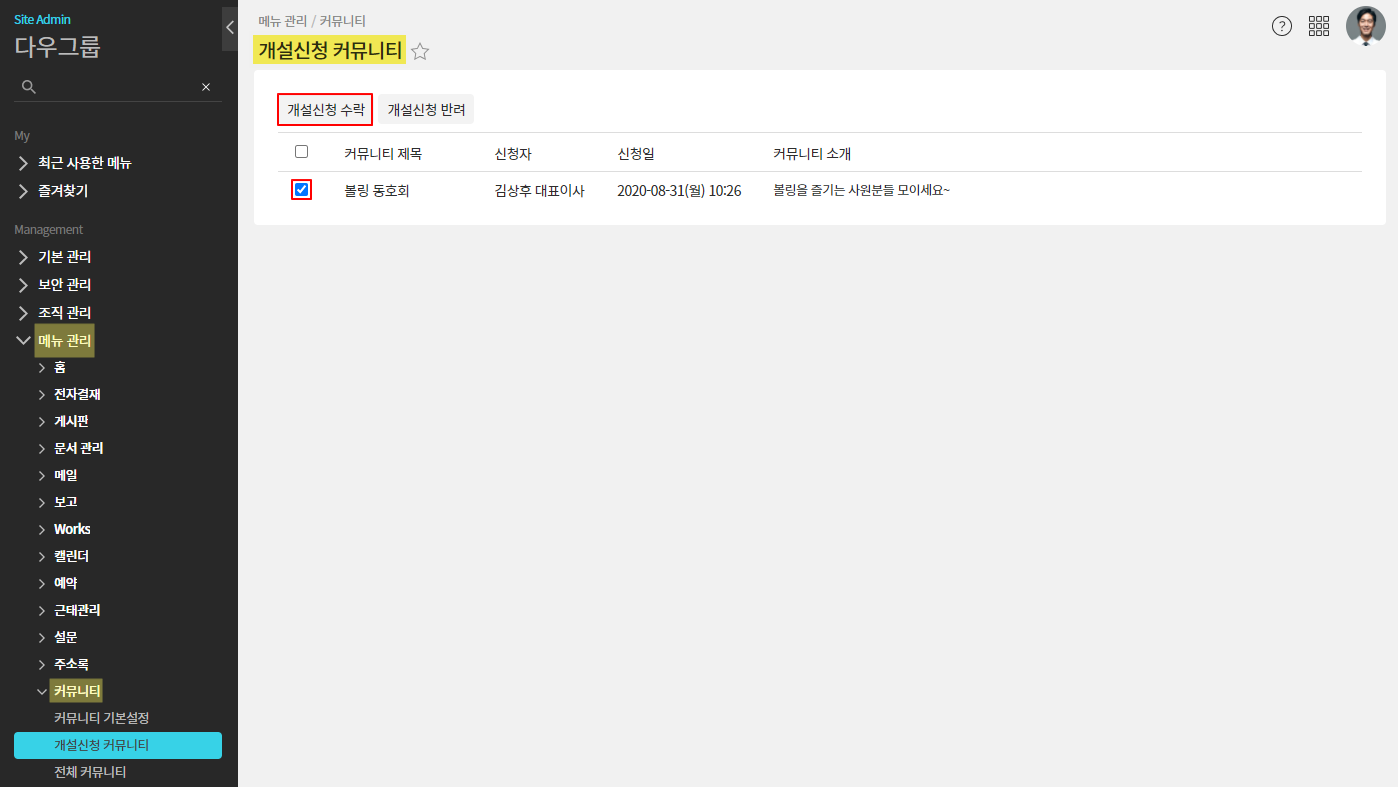The image size is (1398, 787).
Task: Click into the sidebar search field
Action: click(x=115, y=87)
